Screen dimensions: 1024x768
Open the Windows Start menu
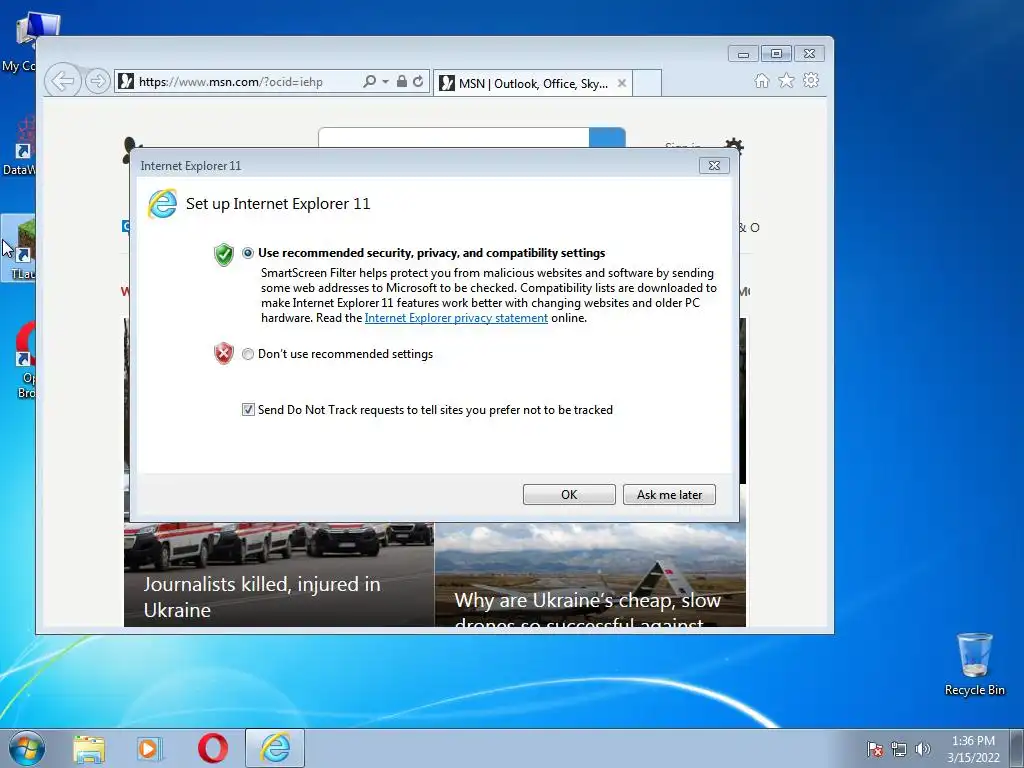tap(27, 748)
